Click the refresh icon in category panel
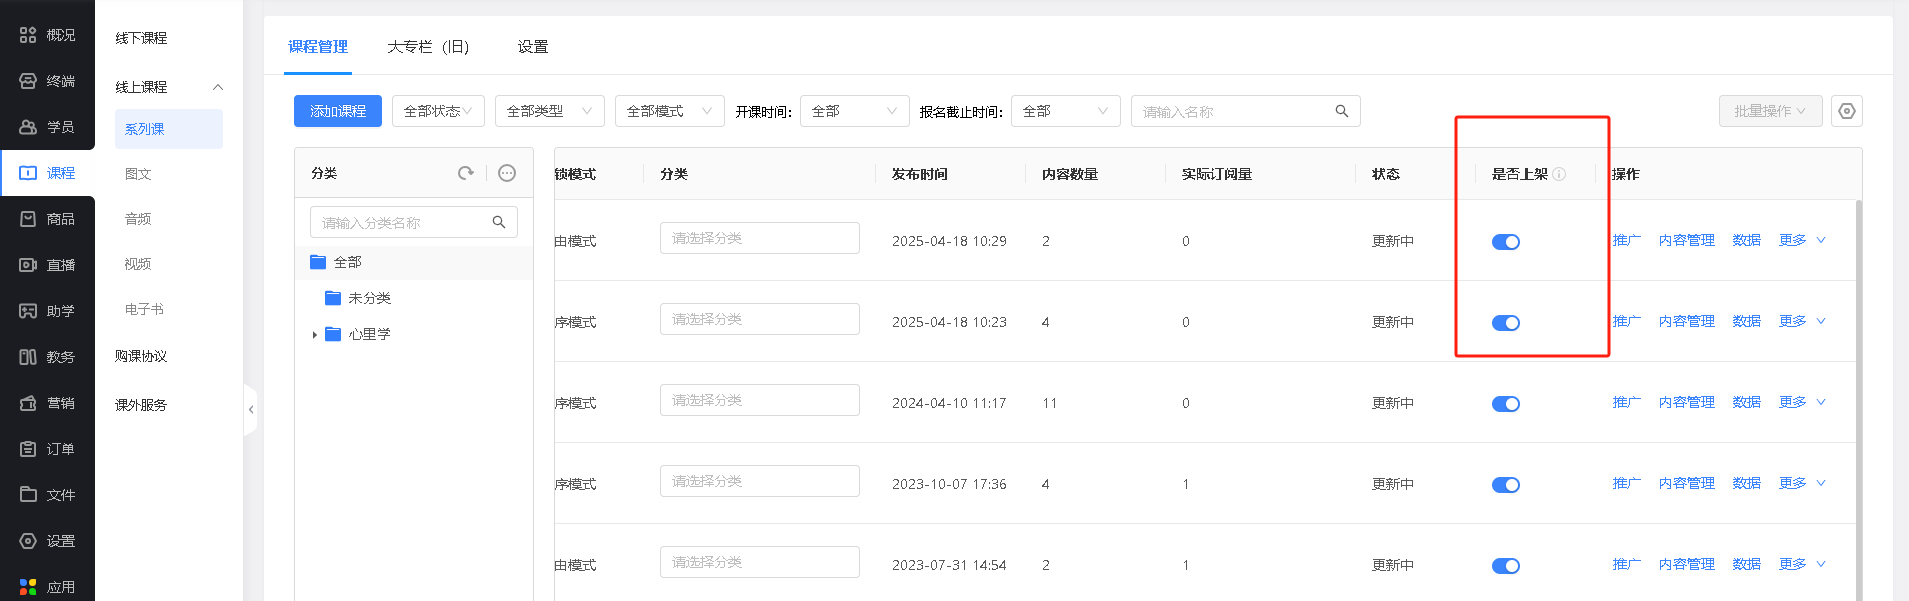Viewport: 1909px width, 601px height. pos(465,173)
